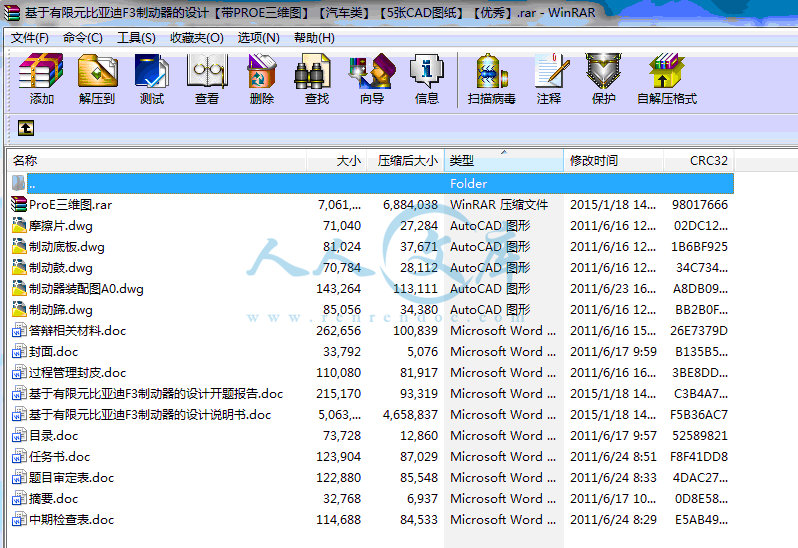The height and width of the screenshot is (548, 798).
Task: Click the packed size value 113,111
Action: coord(415,289)
